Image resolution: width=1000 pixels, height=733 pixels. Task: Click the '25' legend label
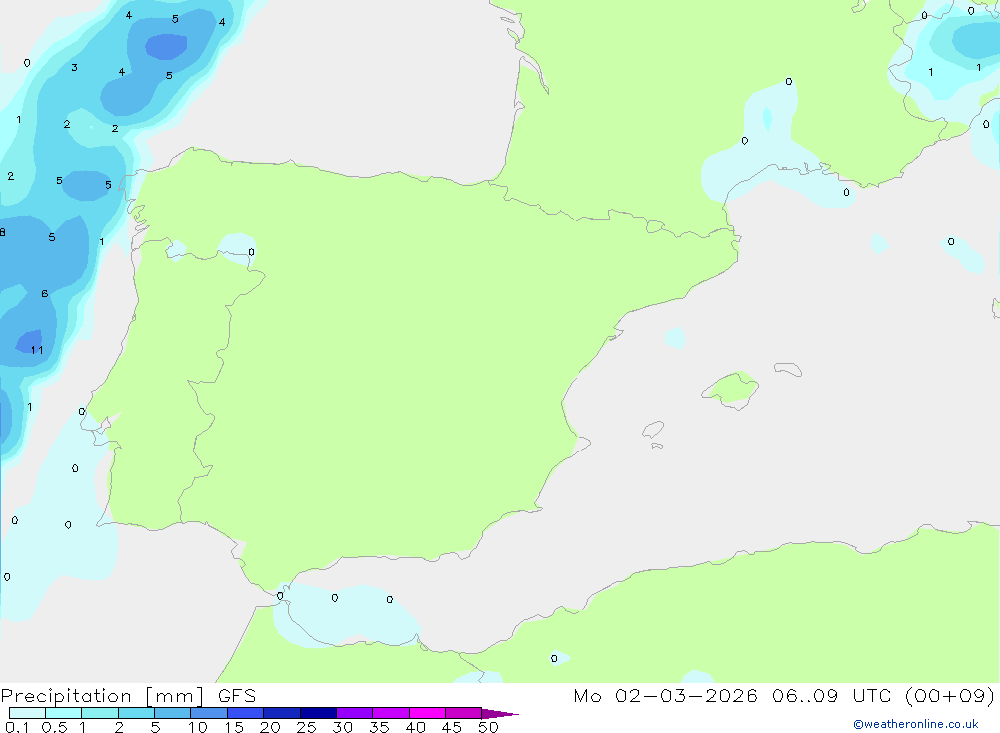pyautogui.click(x=306, y=727)
